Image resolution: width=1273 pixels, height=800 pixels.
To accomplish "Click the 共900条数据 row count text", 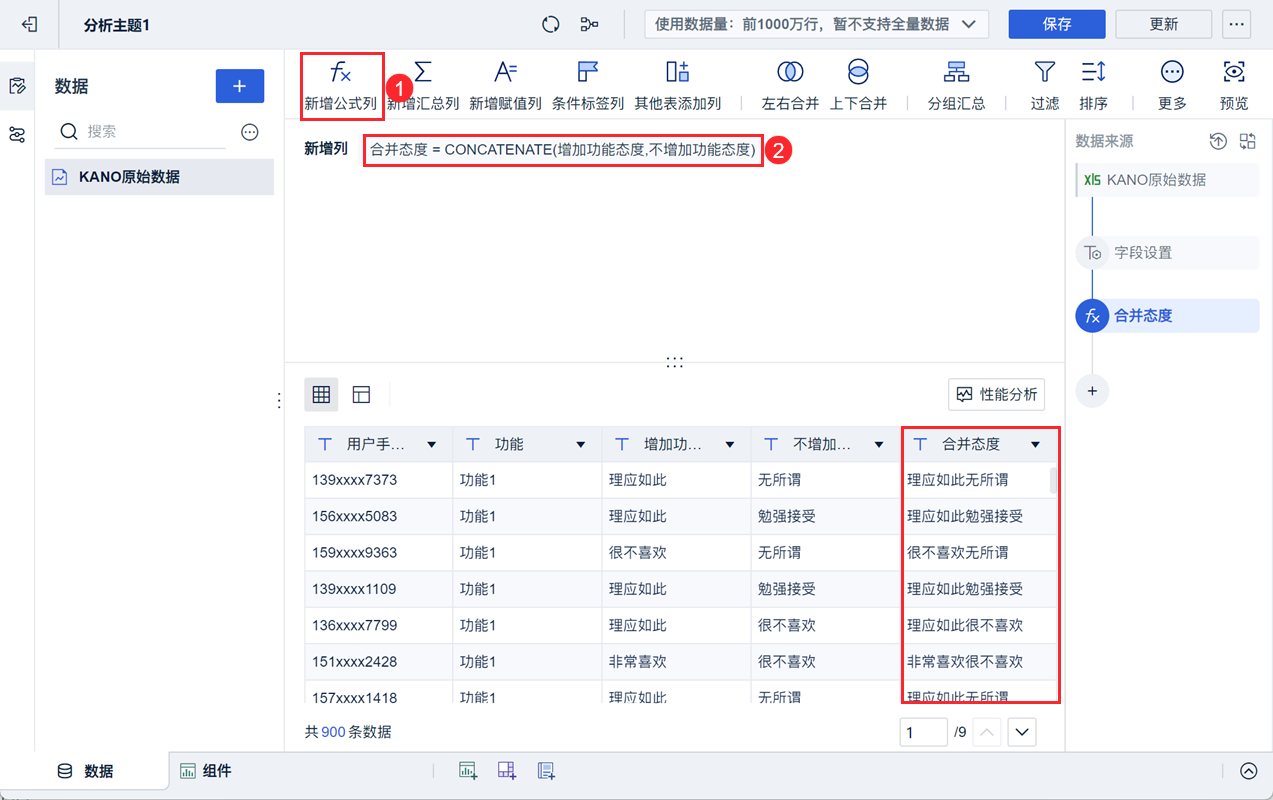I will tap(348, 732).
